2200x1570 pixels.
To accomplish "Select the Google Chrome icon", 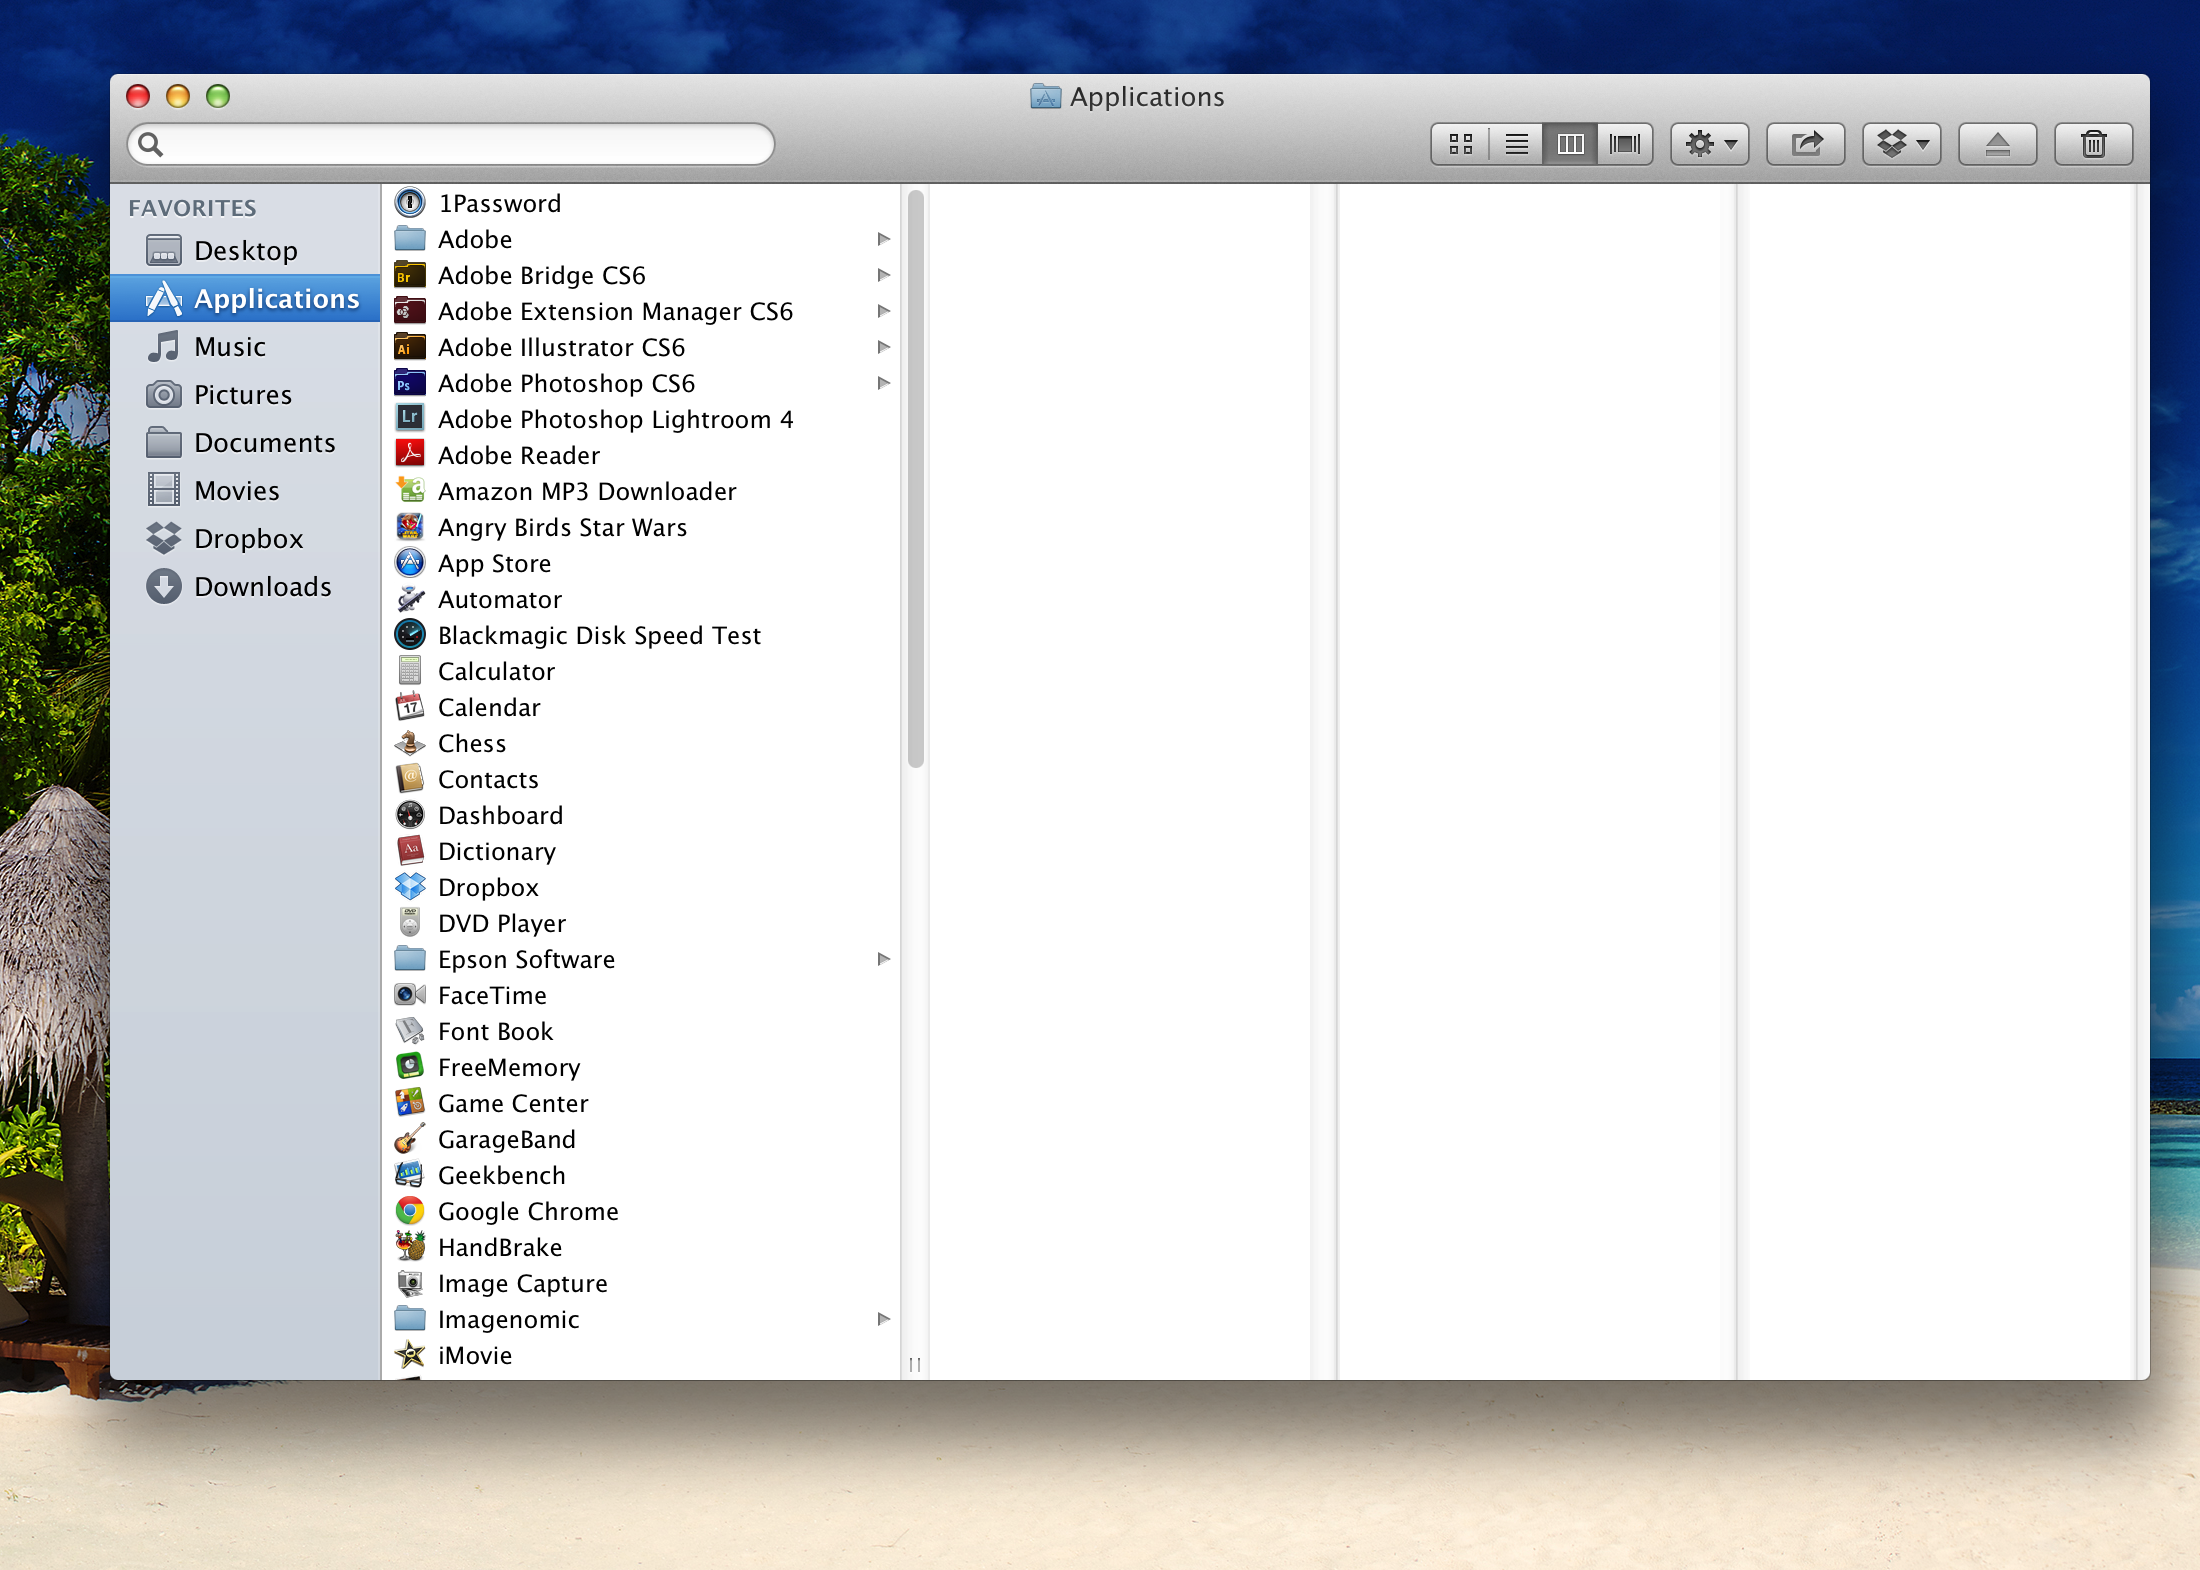I will click(410, 1210).
